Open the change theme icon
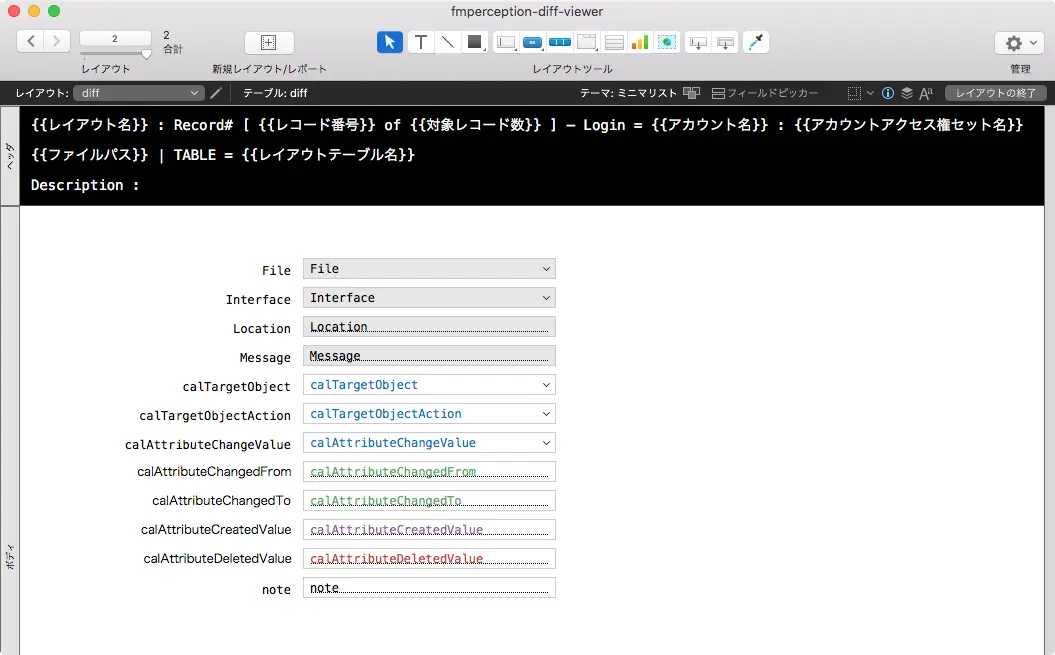1055x655 pixels. [692, 93]
